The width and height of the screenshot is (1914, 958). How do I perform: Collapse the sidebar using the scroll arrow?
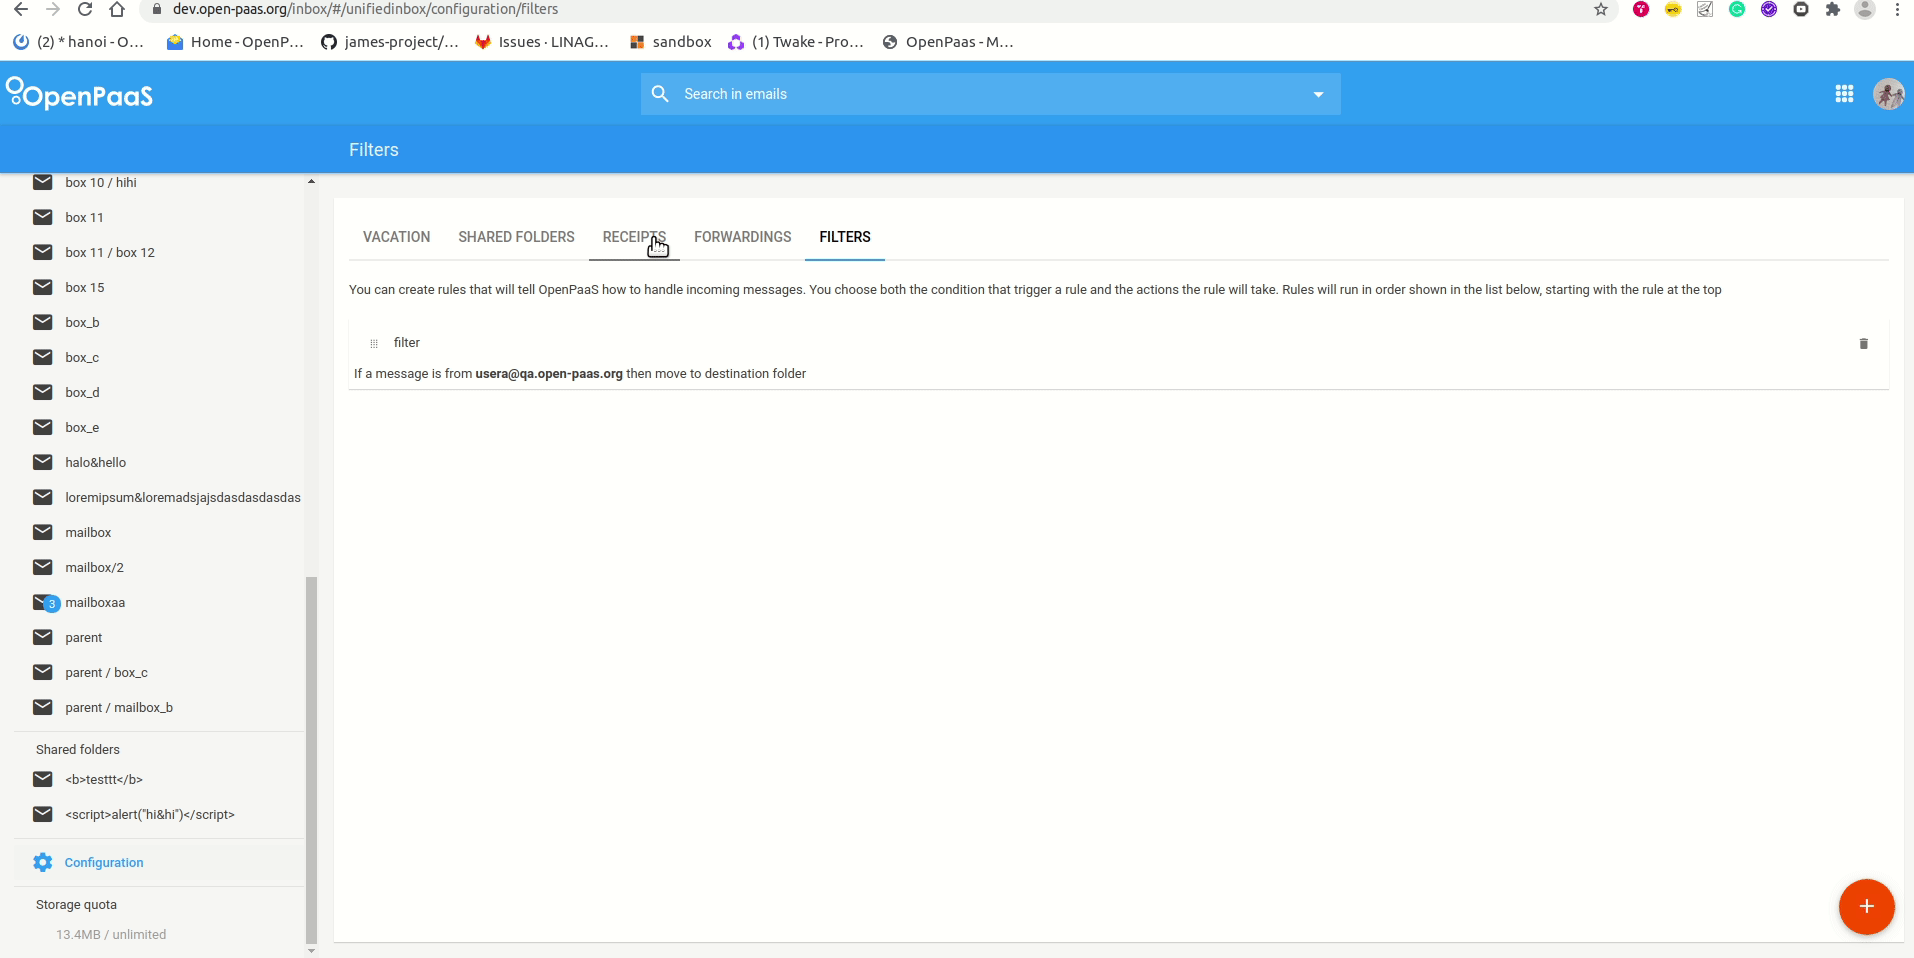(x=310, y=182)
